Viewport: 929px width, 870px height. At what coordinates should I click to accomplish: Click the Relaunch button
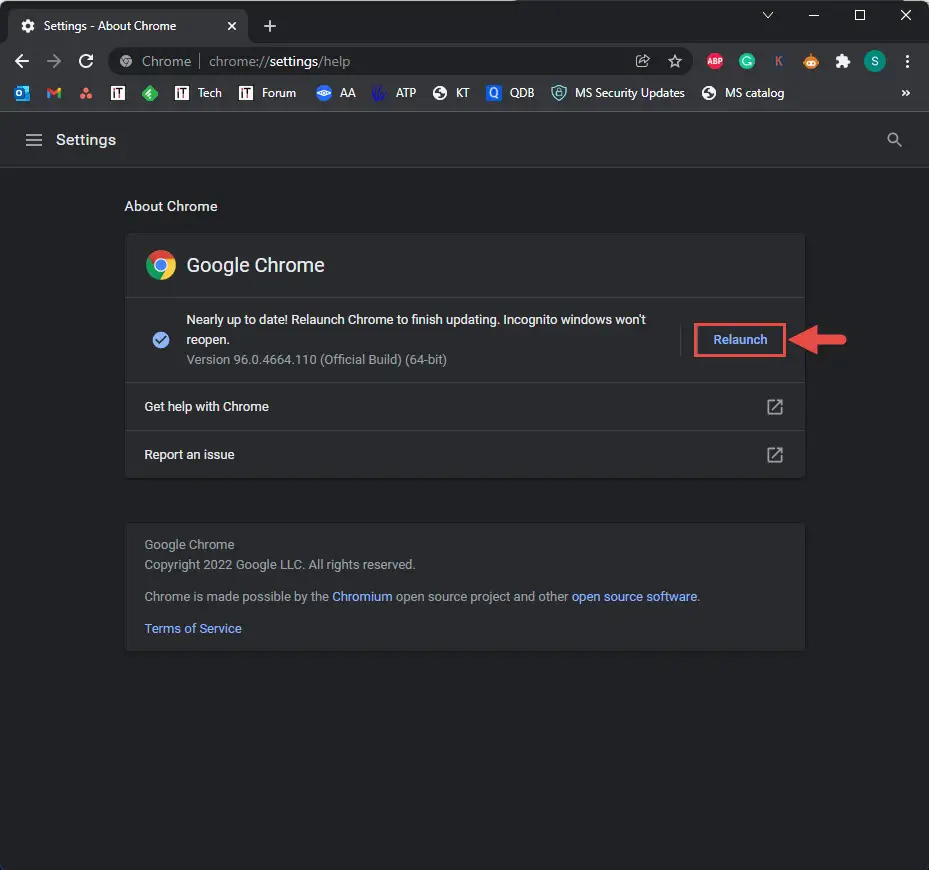pos(739,340)
